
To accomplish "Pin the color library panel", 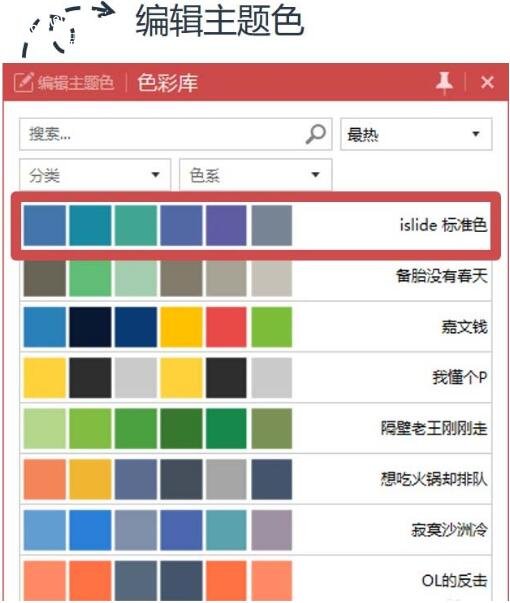I will pos(445,82).
